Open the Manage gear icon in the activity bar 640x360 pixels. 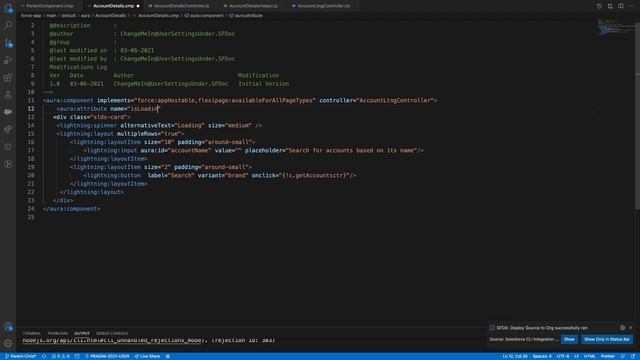coord(8,344)
